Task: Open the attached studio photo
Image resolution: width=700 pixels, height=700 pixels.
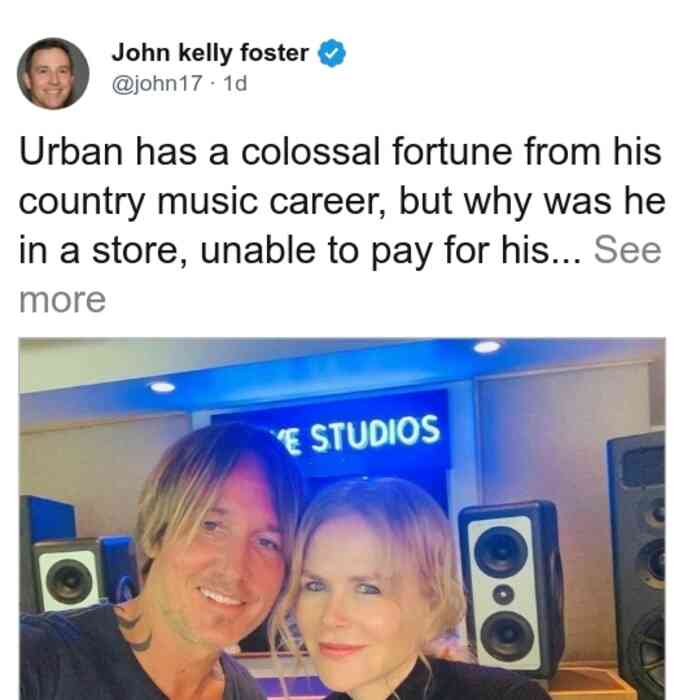Action: (342, 519)
